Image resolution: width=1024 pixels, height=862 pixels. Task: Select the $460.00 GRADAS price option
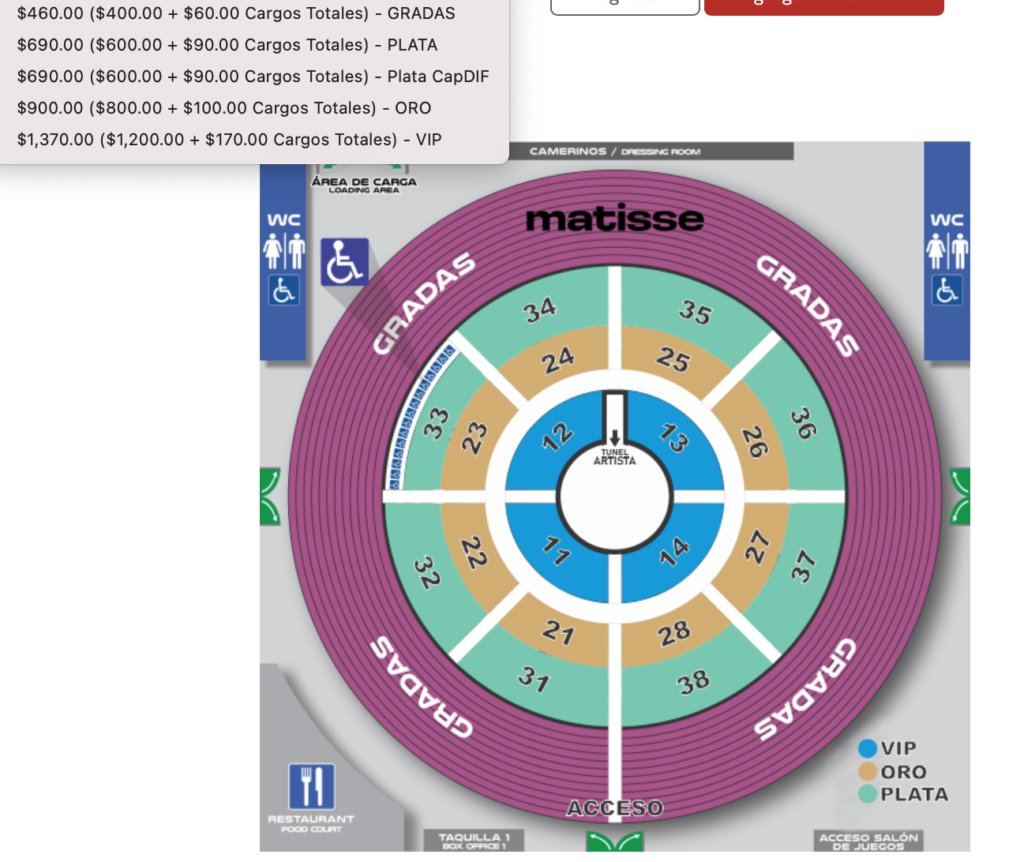tap(236, 13)
